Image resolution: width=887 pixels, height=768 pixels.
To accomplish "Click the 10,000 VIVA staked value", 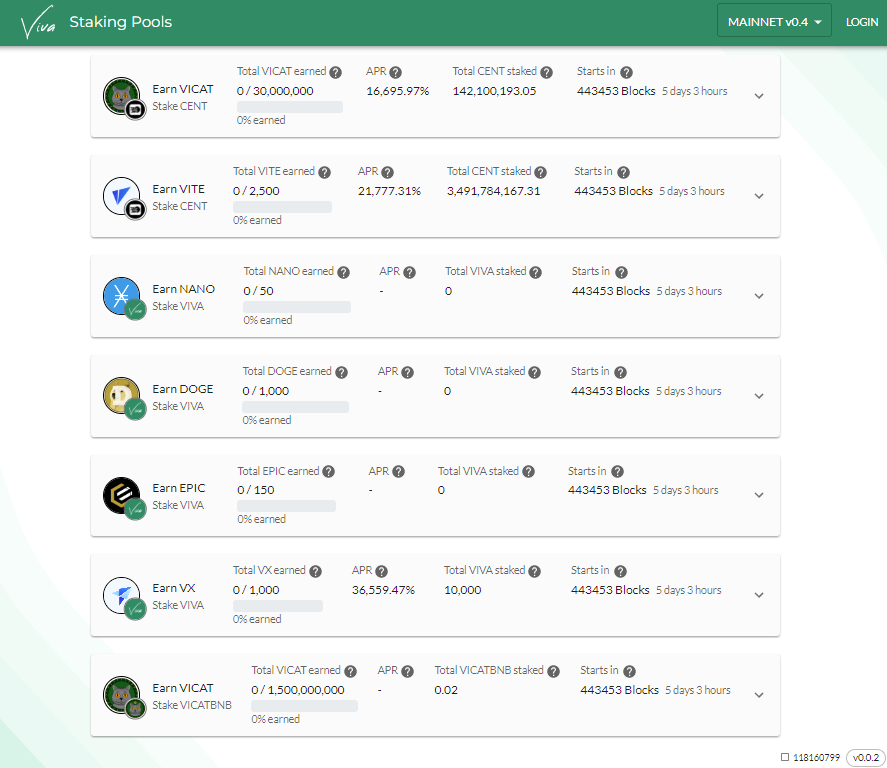I will point(463,590).
